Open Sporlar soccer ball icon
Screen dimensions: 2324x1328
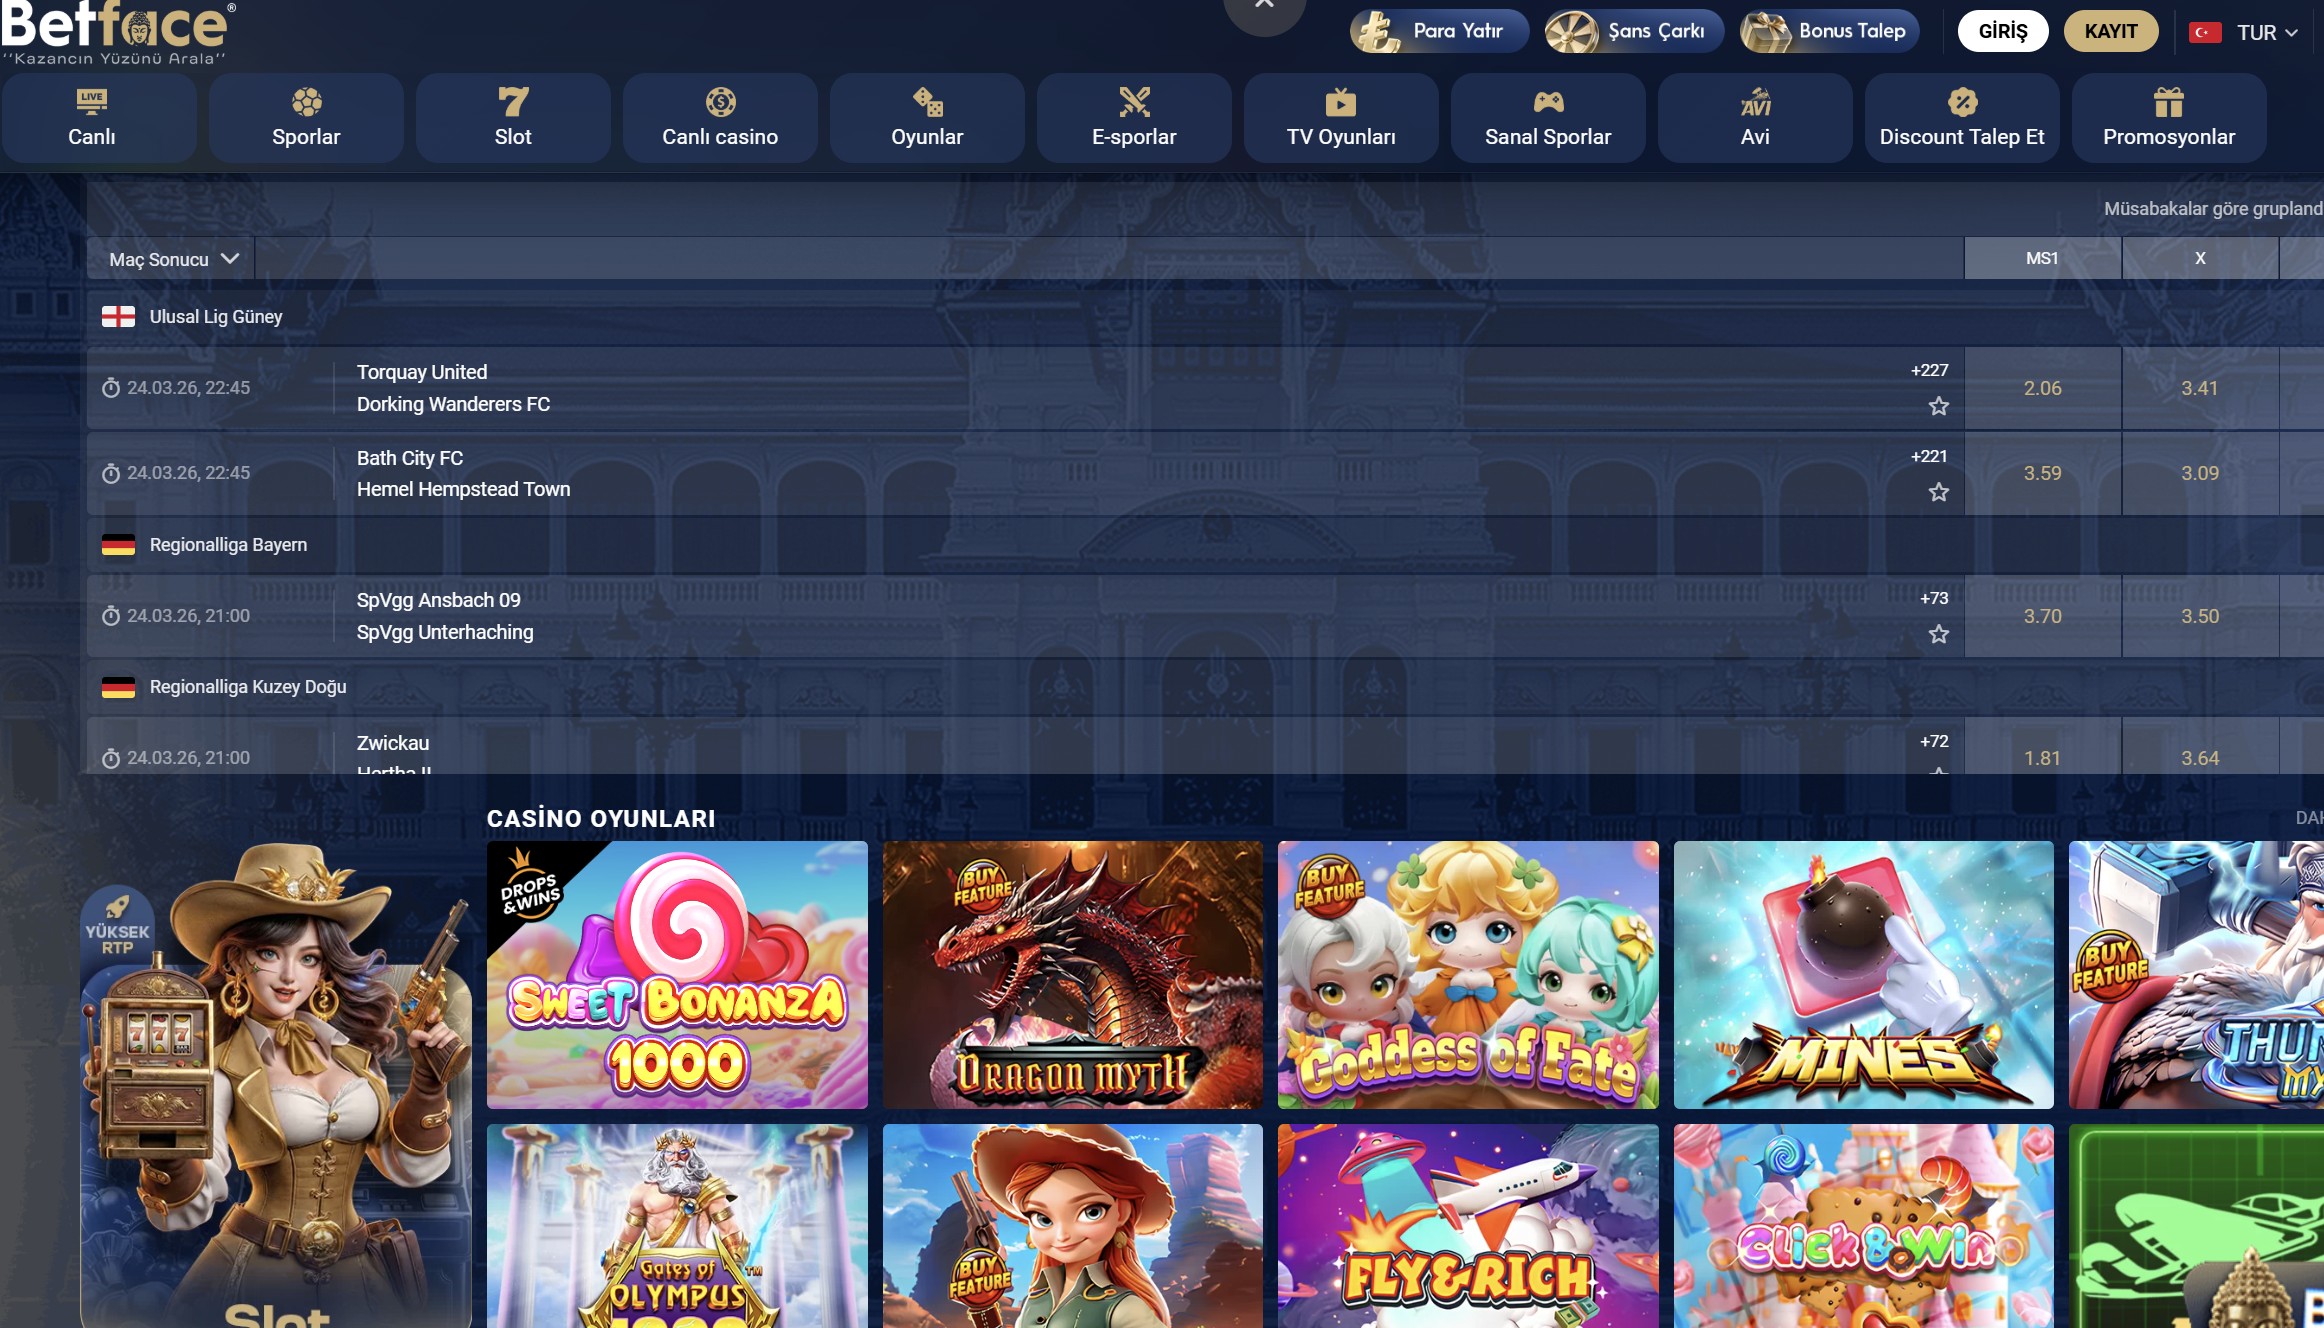(x=306, y=101)
